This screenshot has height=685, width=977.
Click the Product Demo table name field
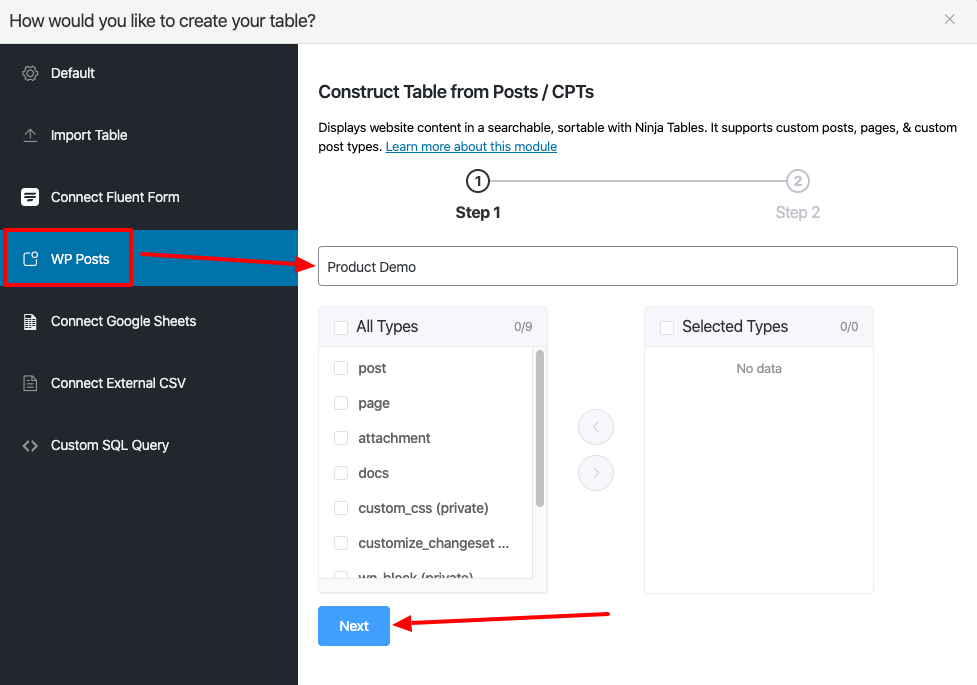click(637, 267)
